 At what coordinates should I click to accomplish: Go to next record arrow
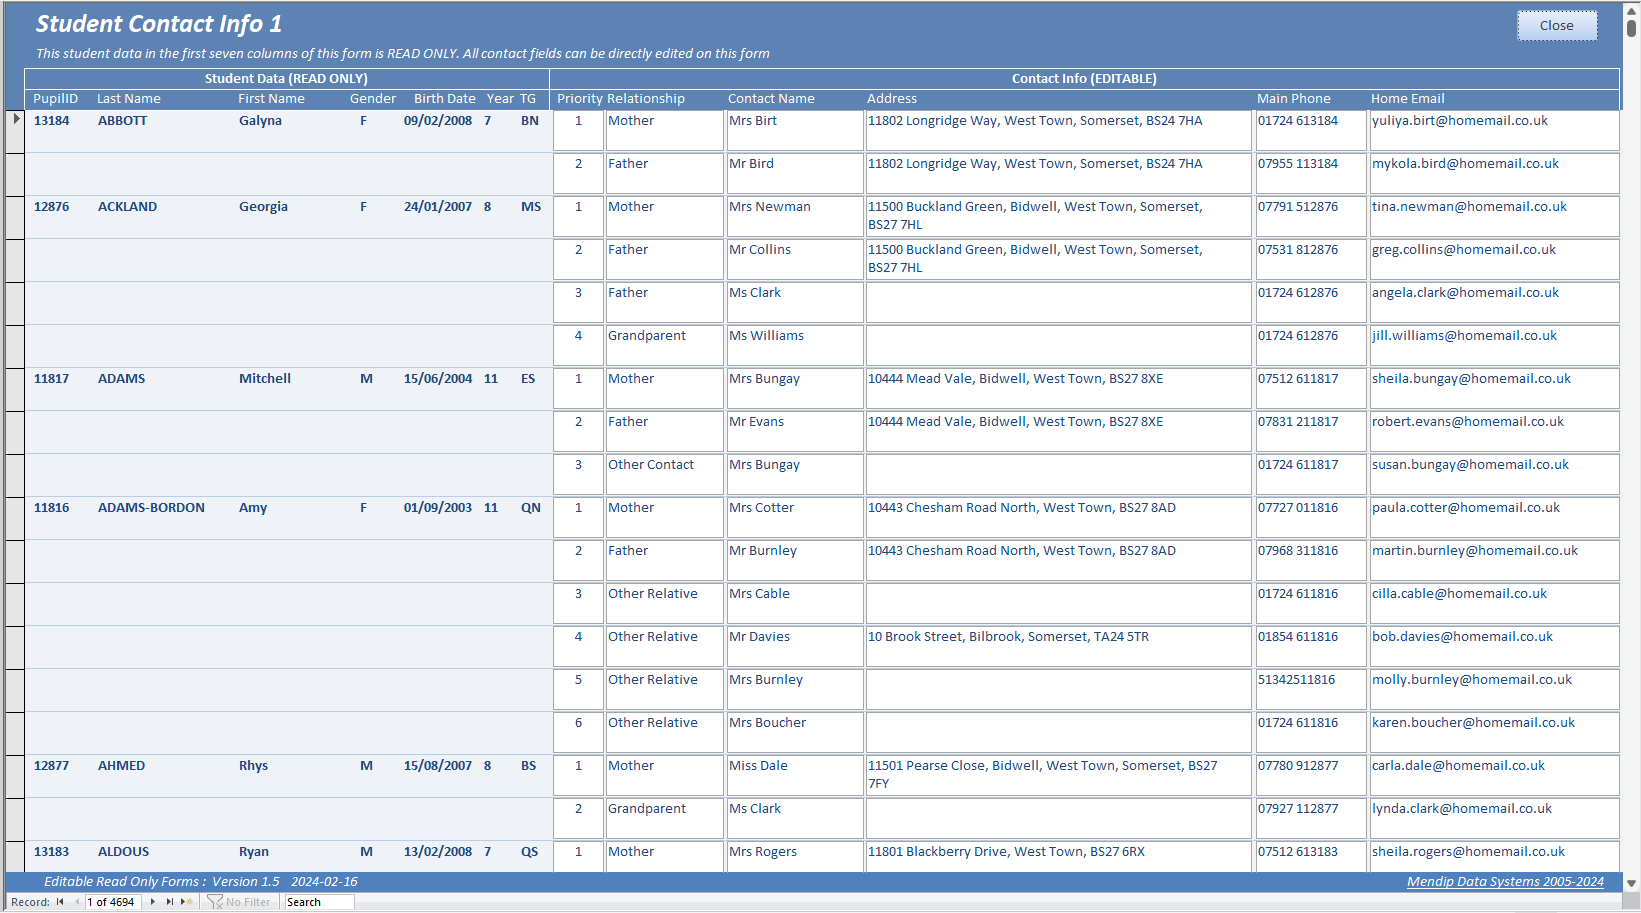point(152,902)
